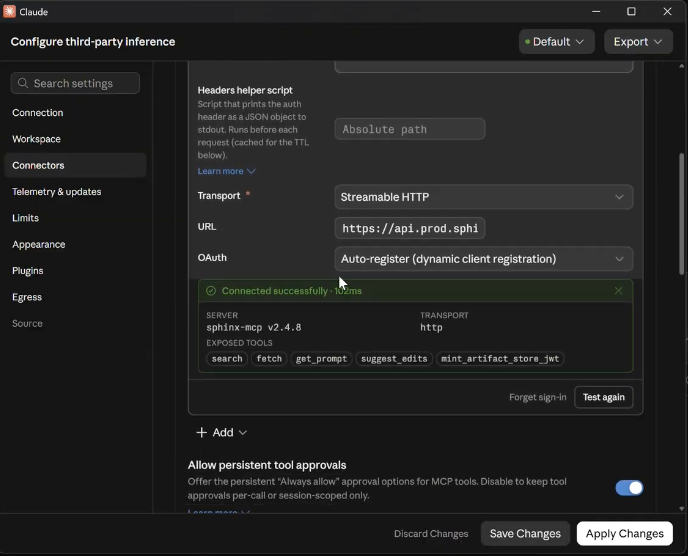Open the OAuth Auto-register dropdown

(x=484, y=259)
